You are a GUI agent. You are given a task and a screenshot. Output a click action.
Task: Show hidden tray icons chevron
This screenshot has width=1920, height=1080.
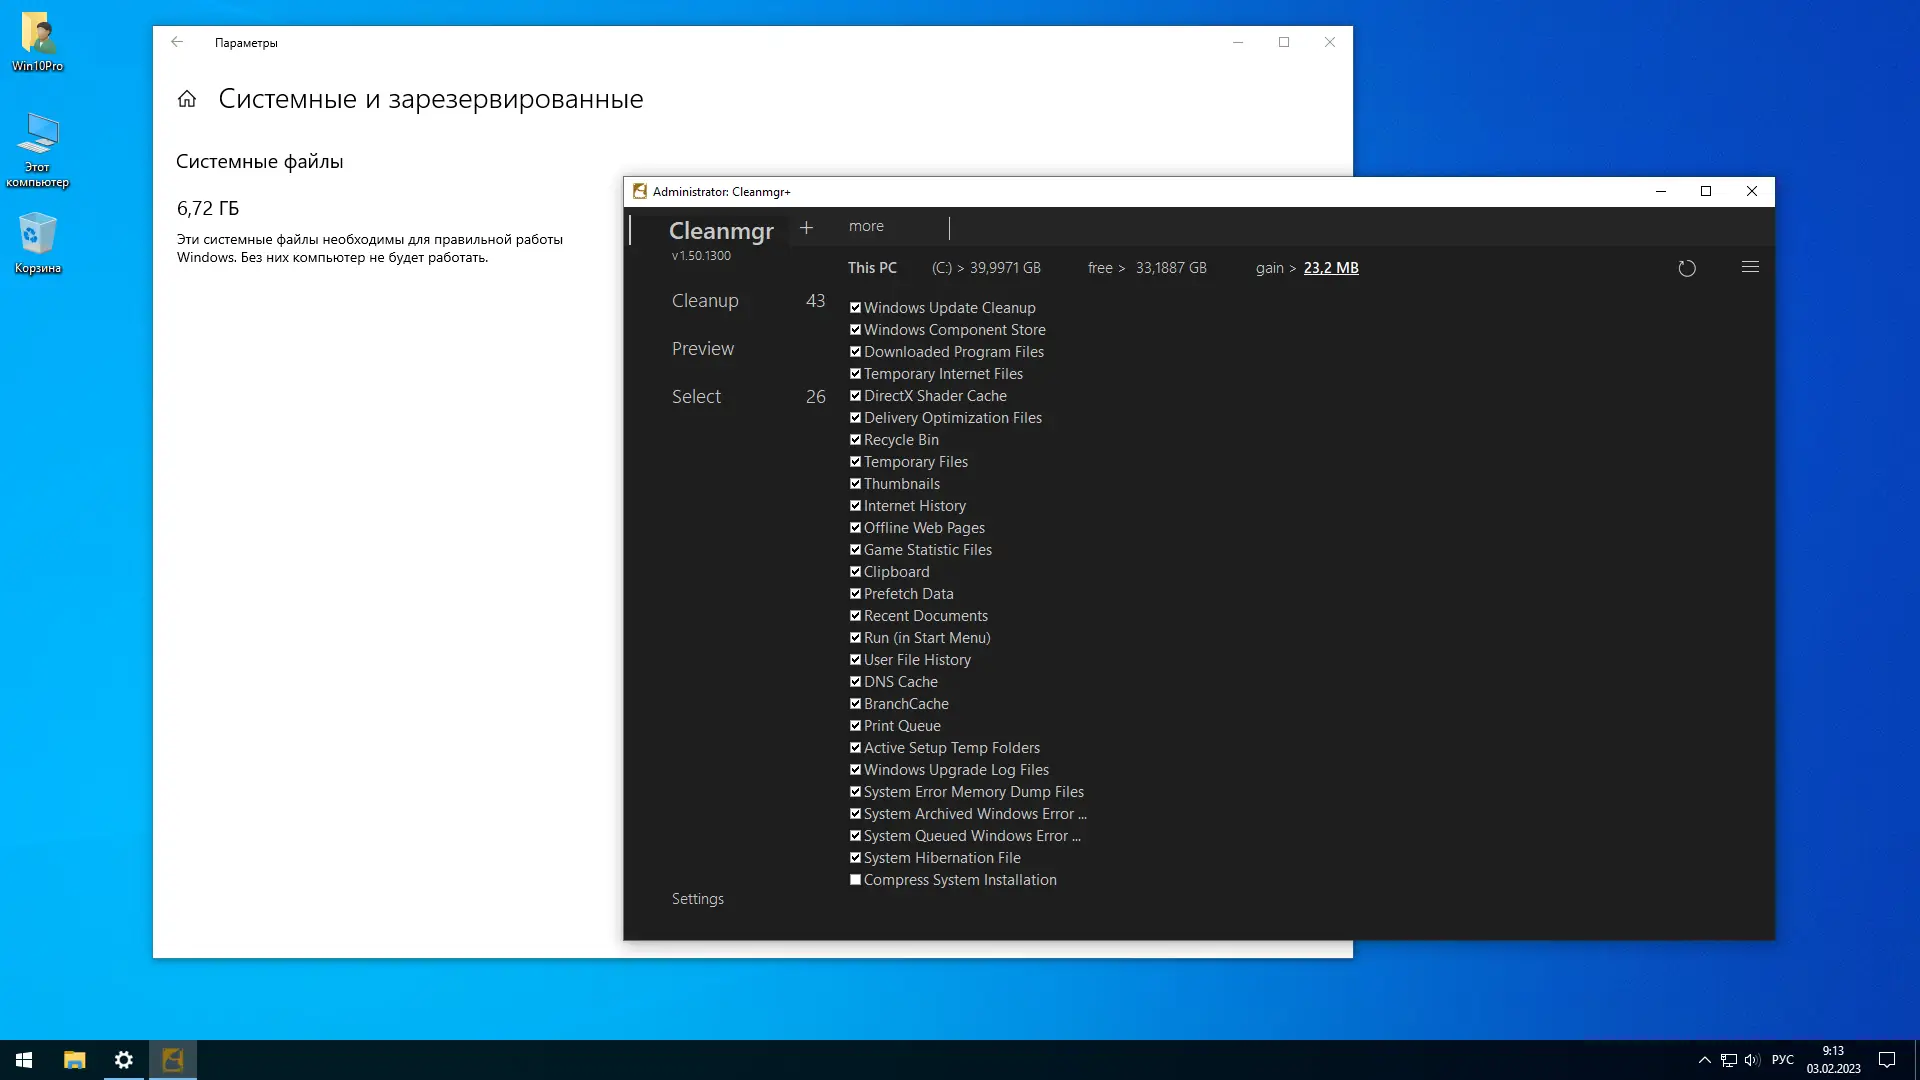click(x=1704, y=1060)
